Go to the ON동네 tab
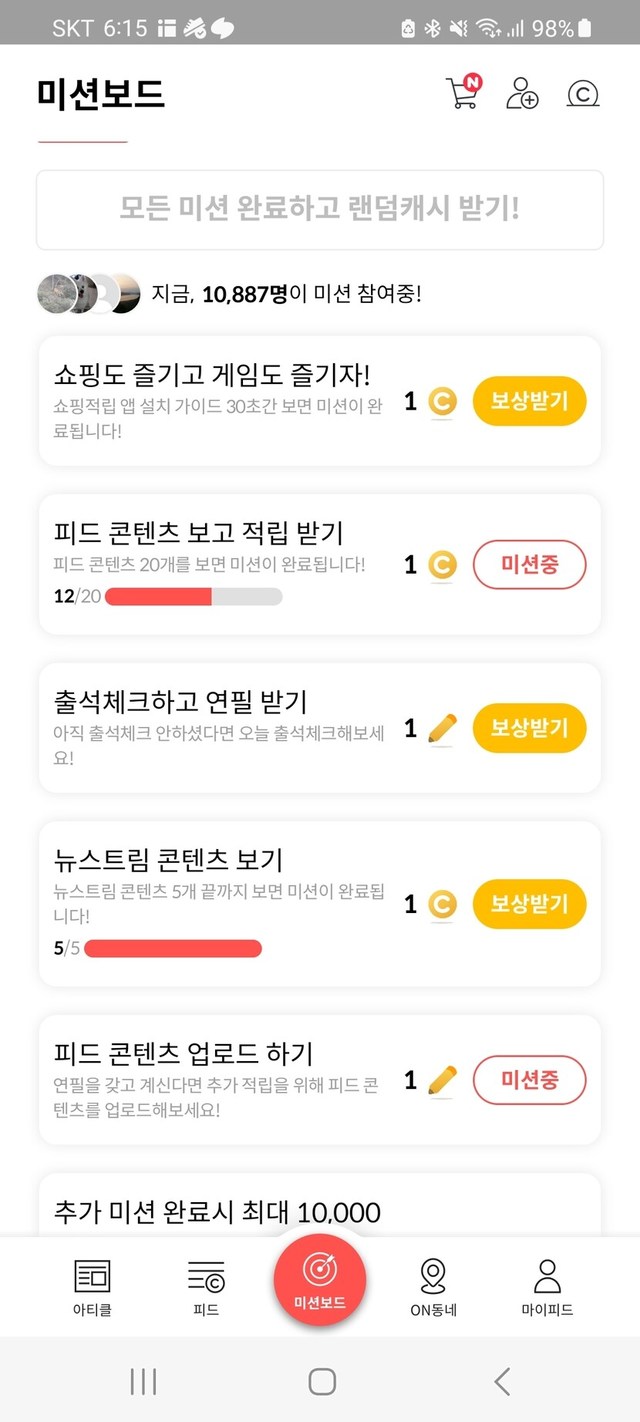 point(433,1286)
